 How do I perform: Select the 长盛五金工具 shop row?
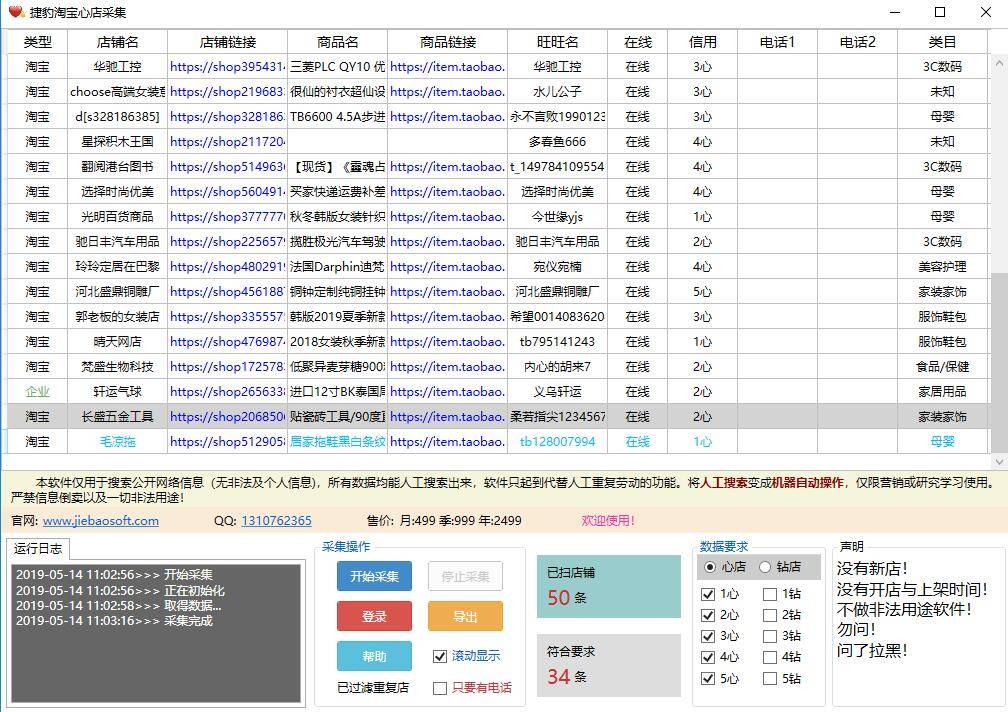(x=117, y=416)
